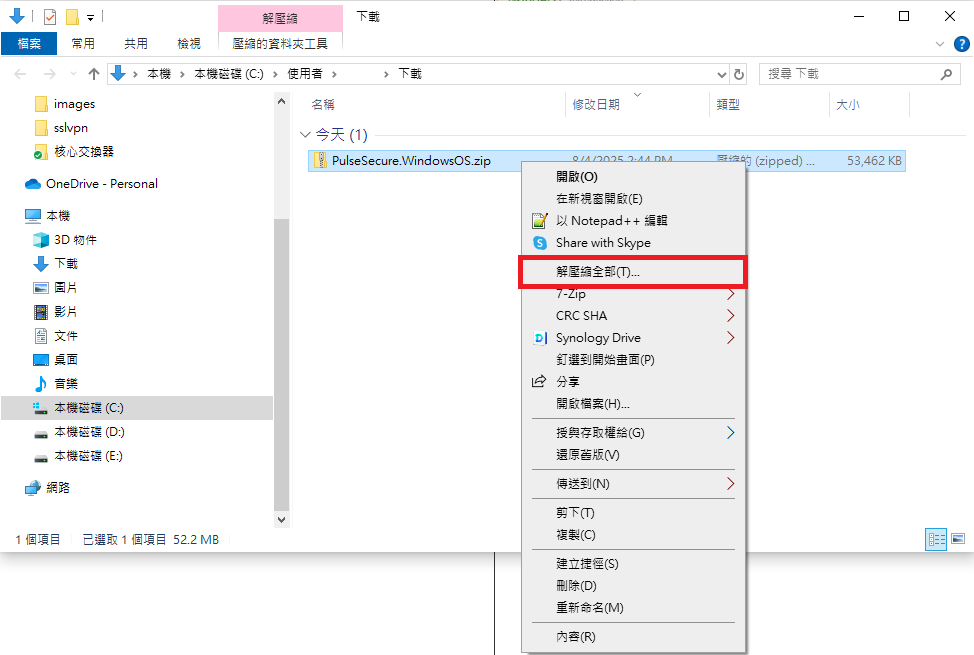This screenshot has width=974, height=655.
Task: Choose 開啟(O) from the context menu
Action: (633, 177)
